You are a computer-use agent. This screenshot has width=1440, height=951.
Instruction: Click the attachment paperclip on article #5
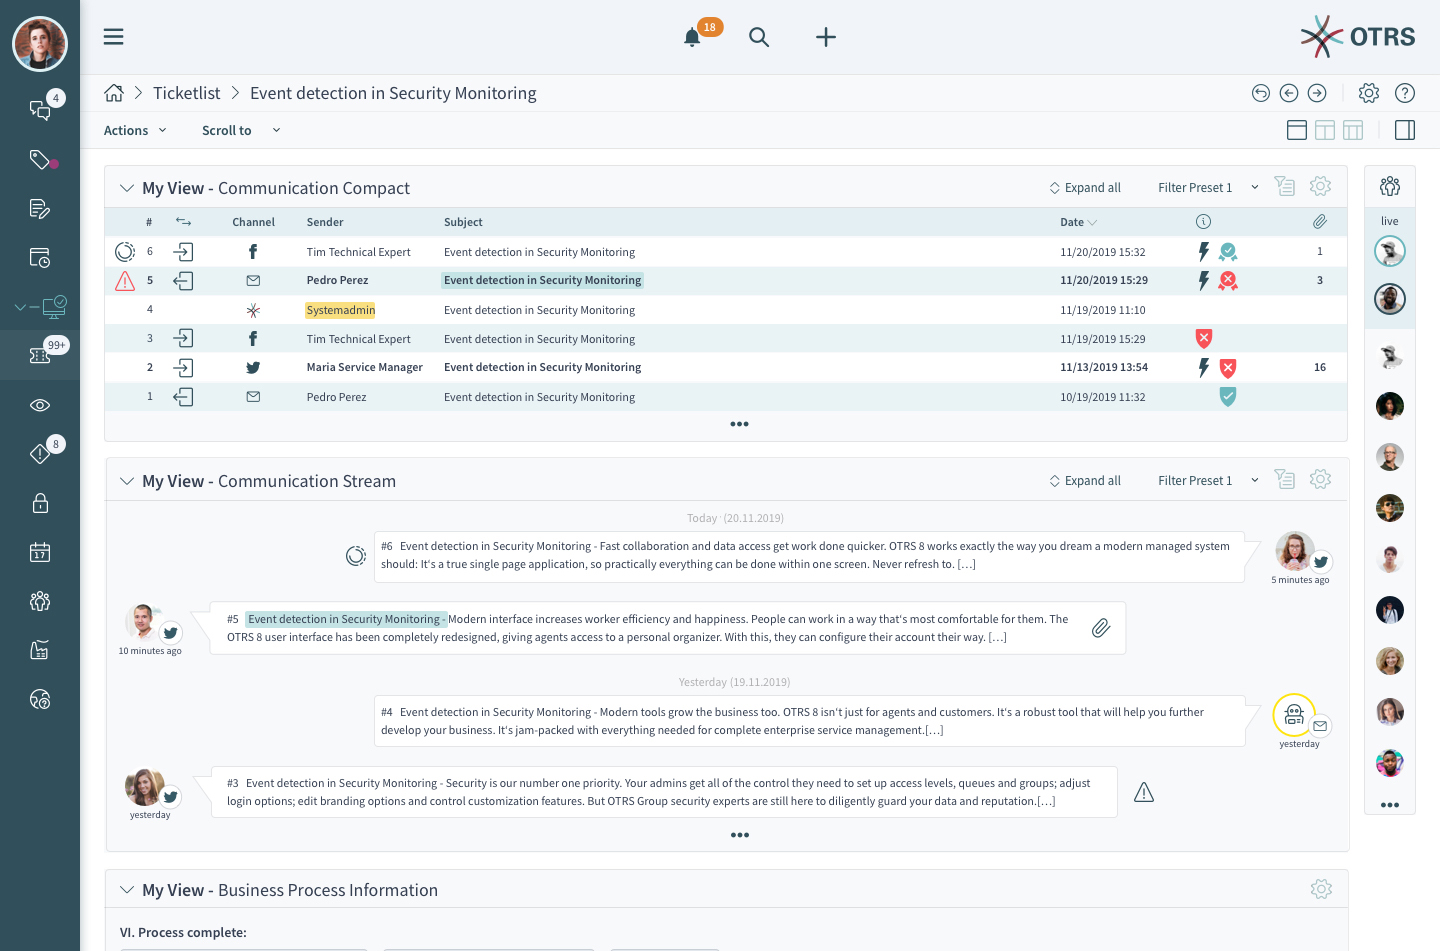point(1101,628)
